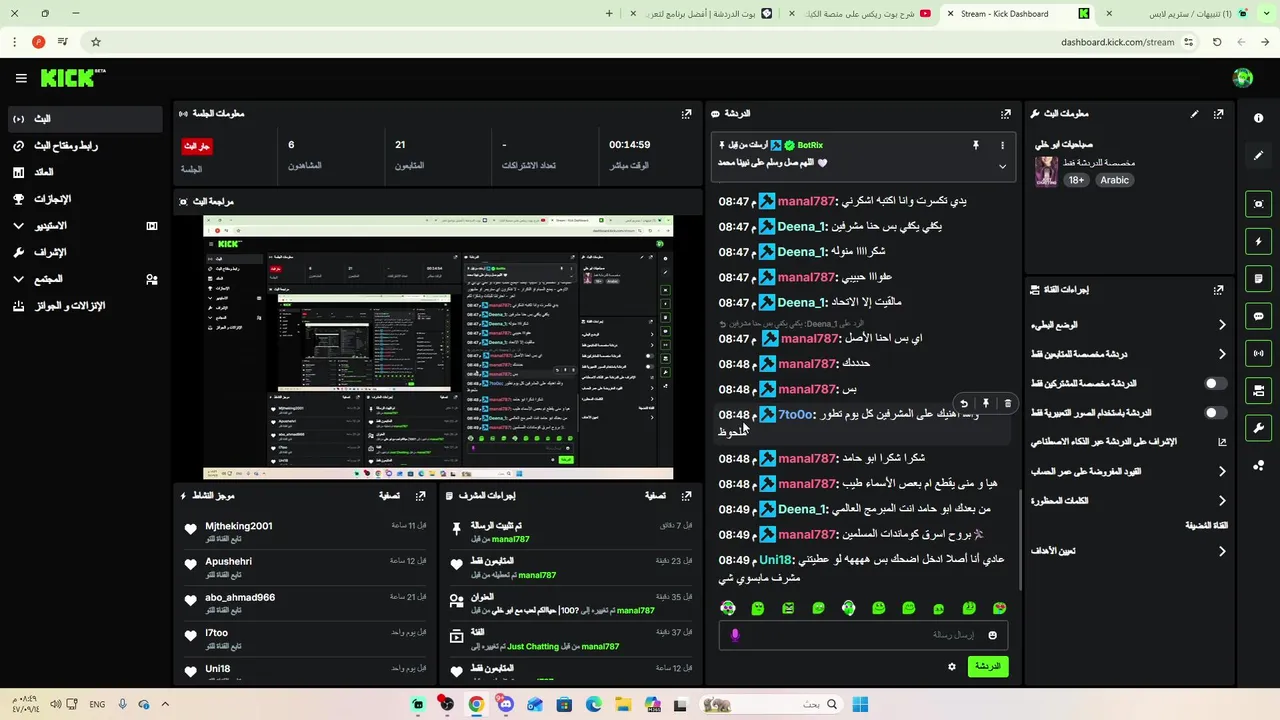
Task: Expand the set goals option
Action: pyautogui.click(x=1222, y=551)
